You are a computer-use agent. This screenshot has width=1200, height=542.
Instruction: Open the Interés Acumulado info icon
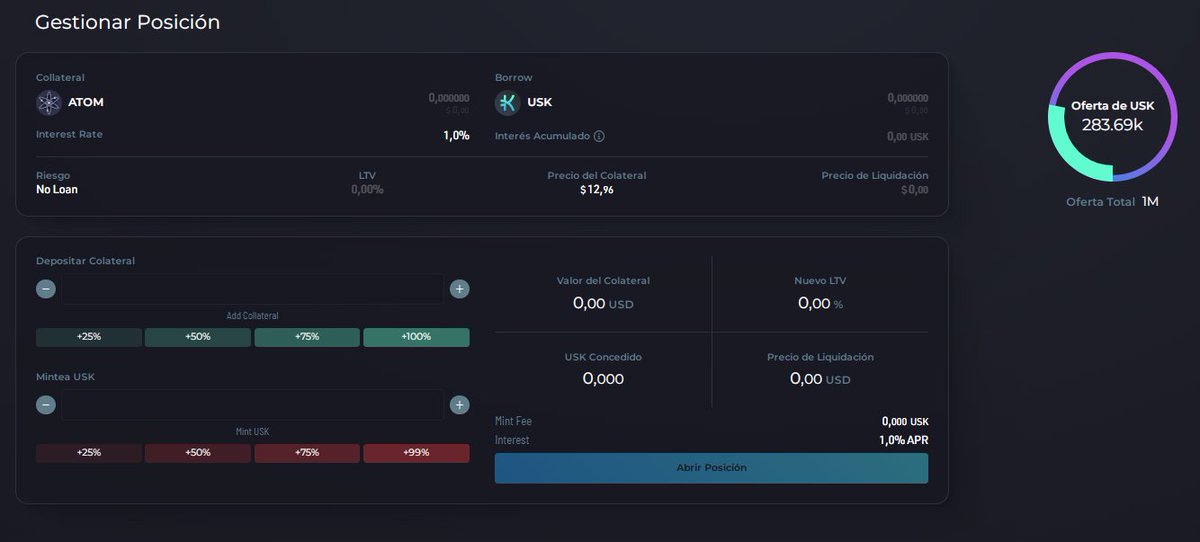pyautogui.click(x=599, y=136)
